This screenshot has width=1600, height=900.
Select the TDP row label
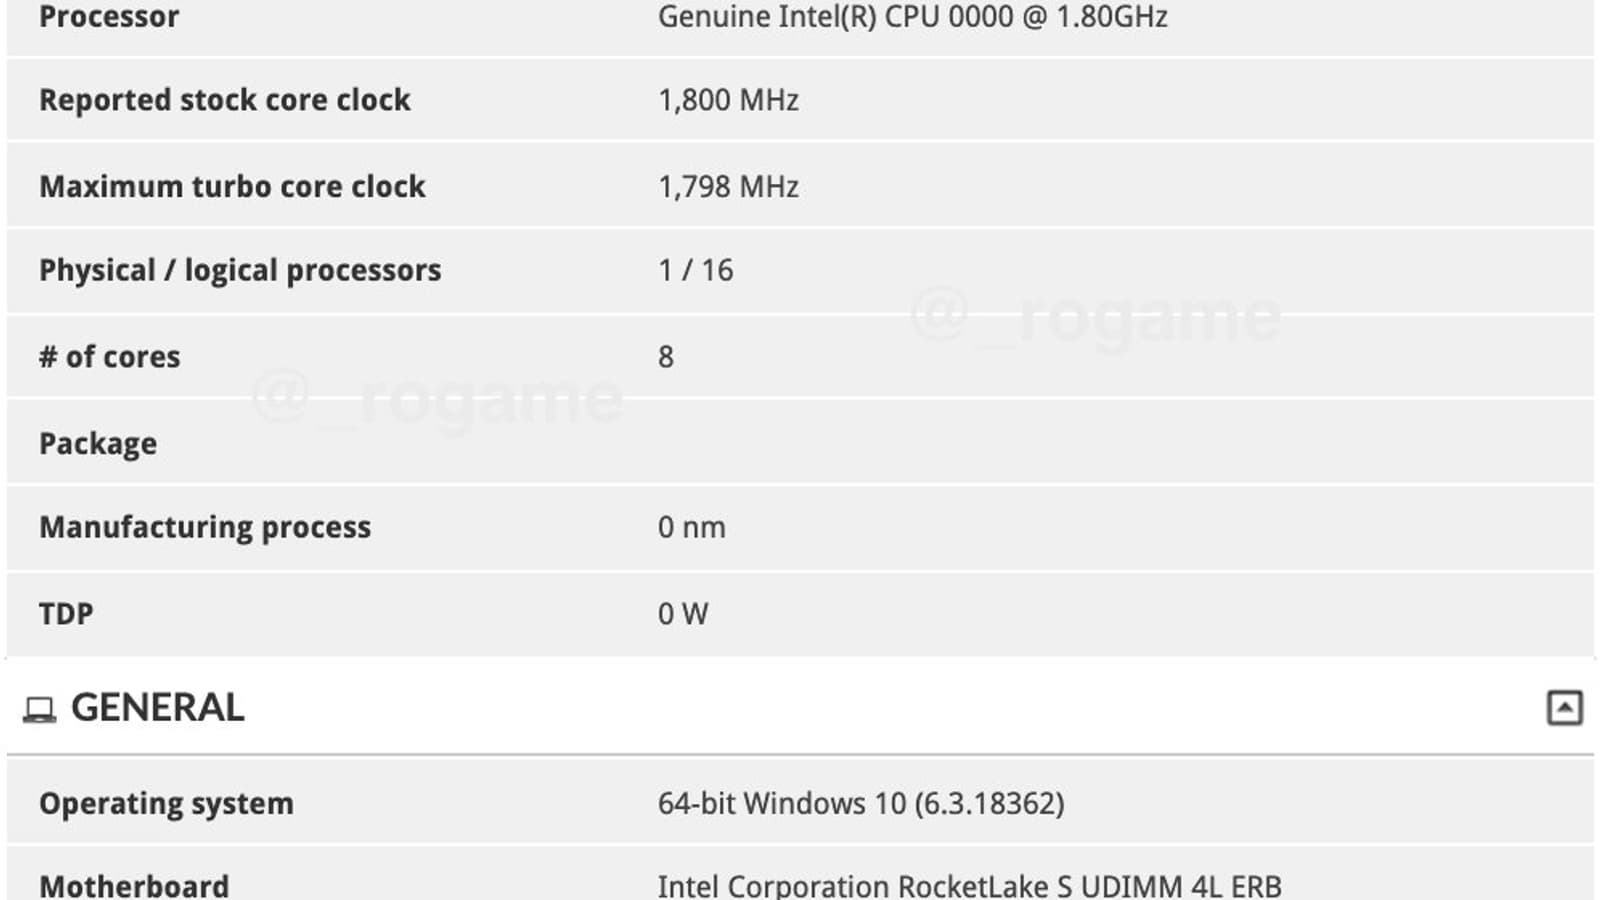[66, 613]
